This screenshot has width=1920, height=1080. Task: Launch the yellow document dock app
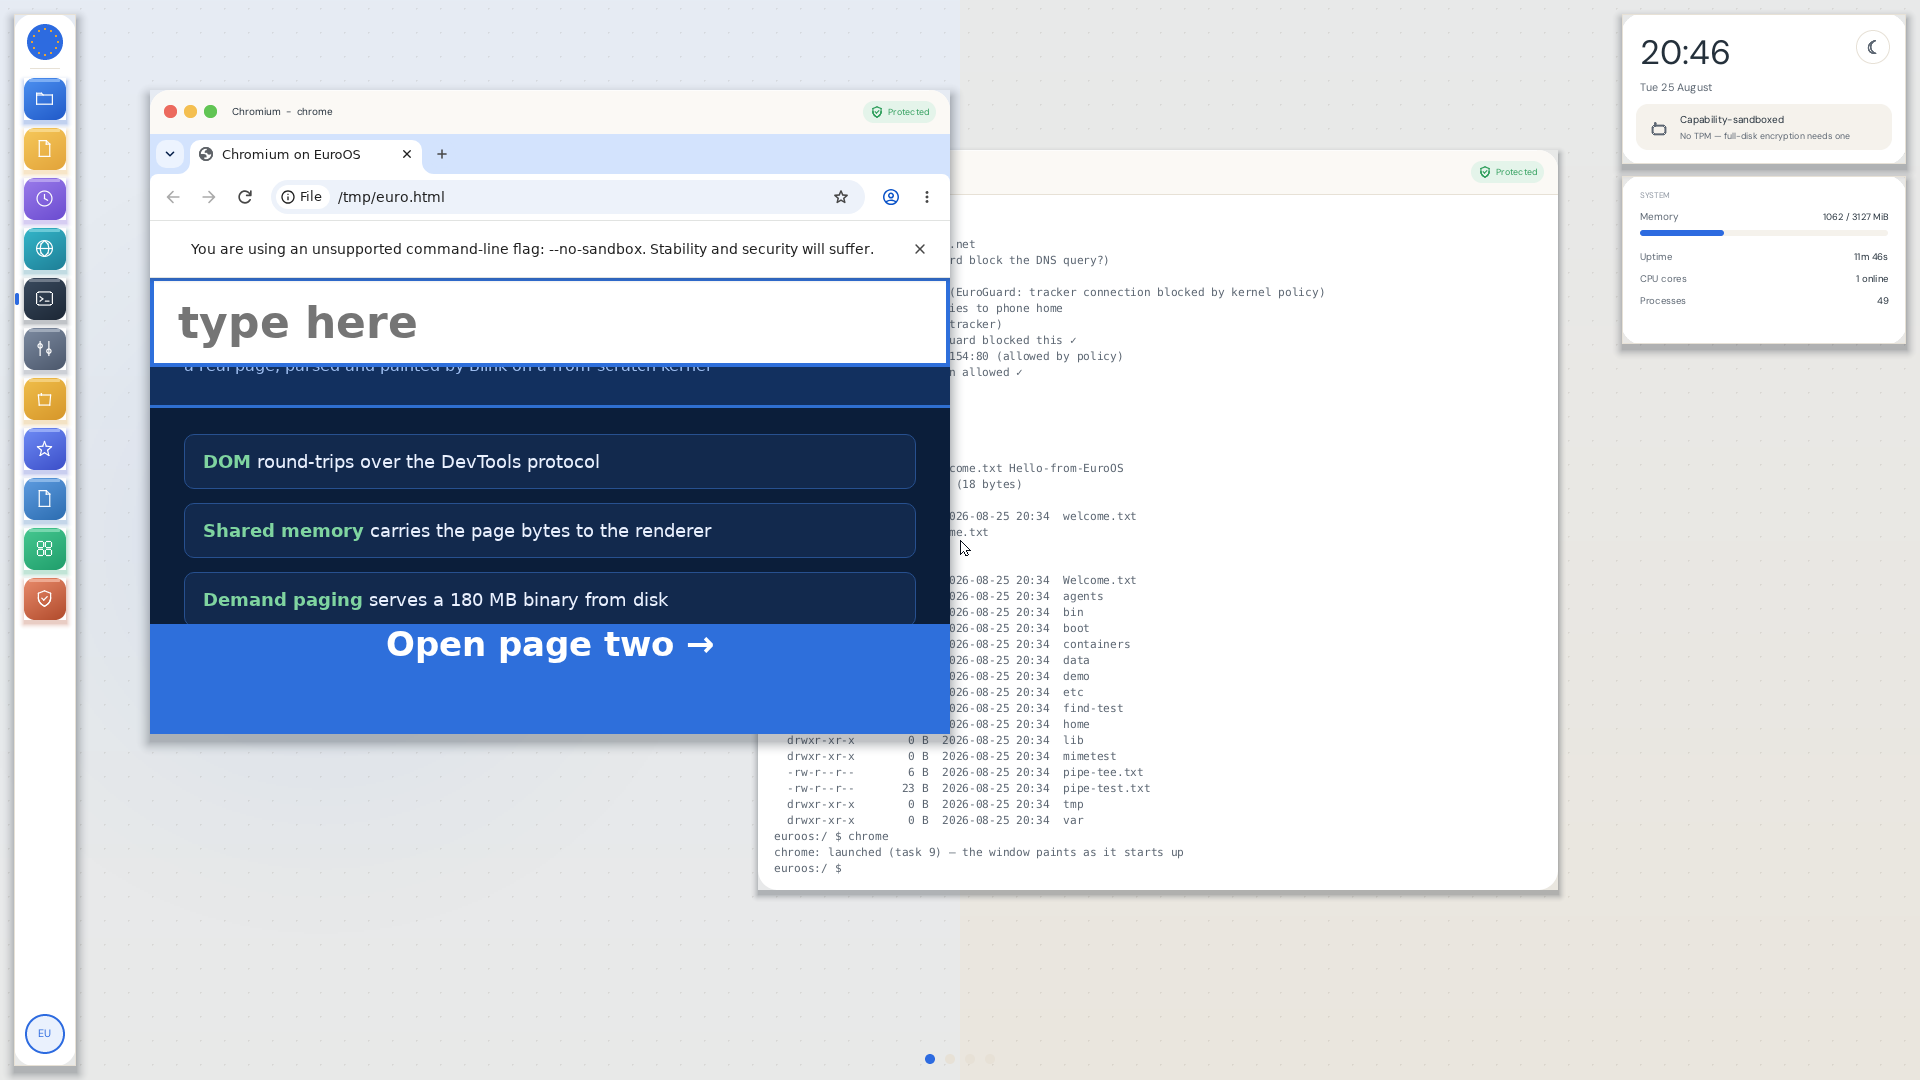tap(45, 149)
